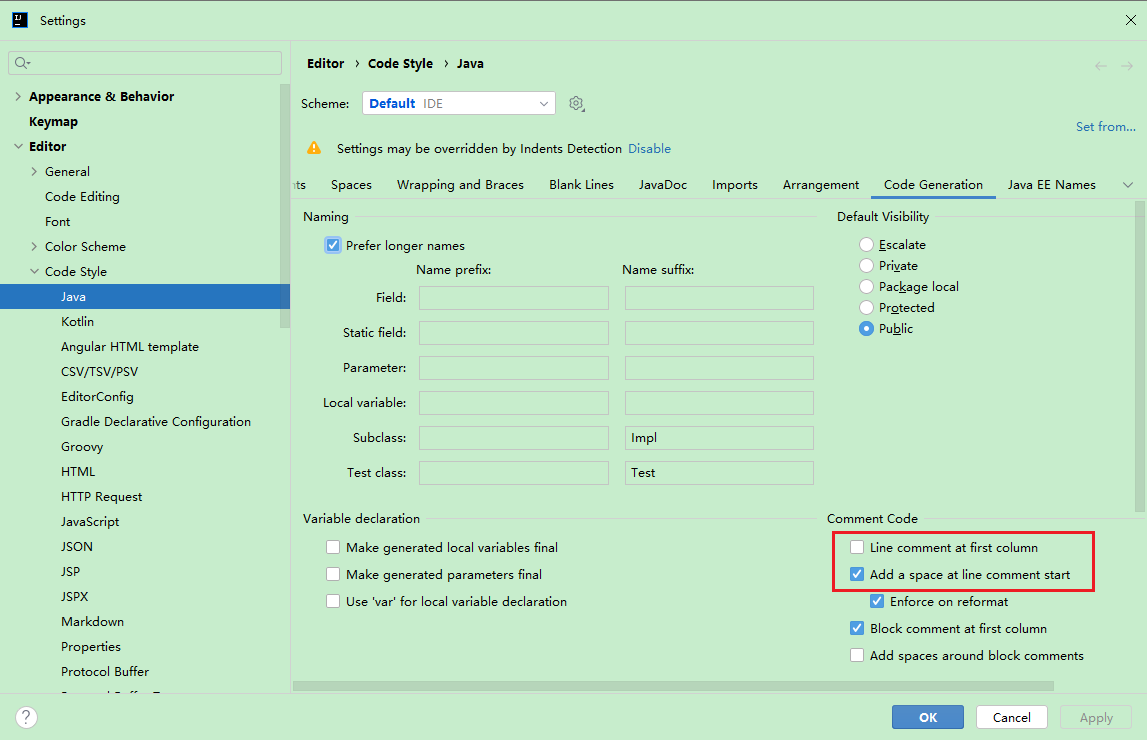Click the scheme settings gear icon
Screen dimensions: 1147x740
tap(576, 104)
